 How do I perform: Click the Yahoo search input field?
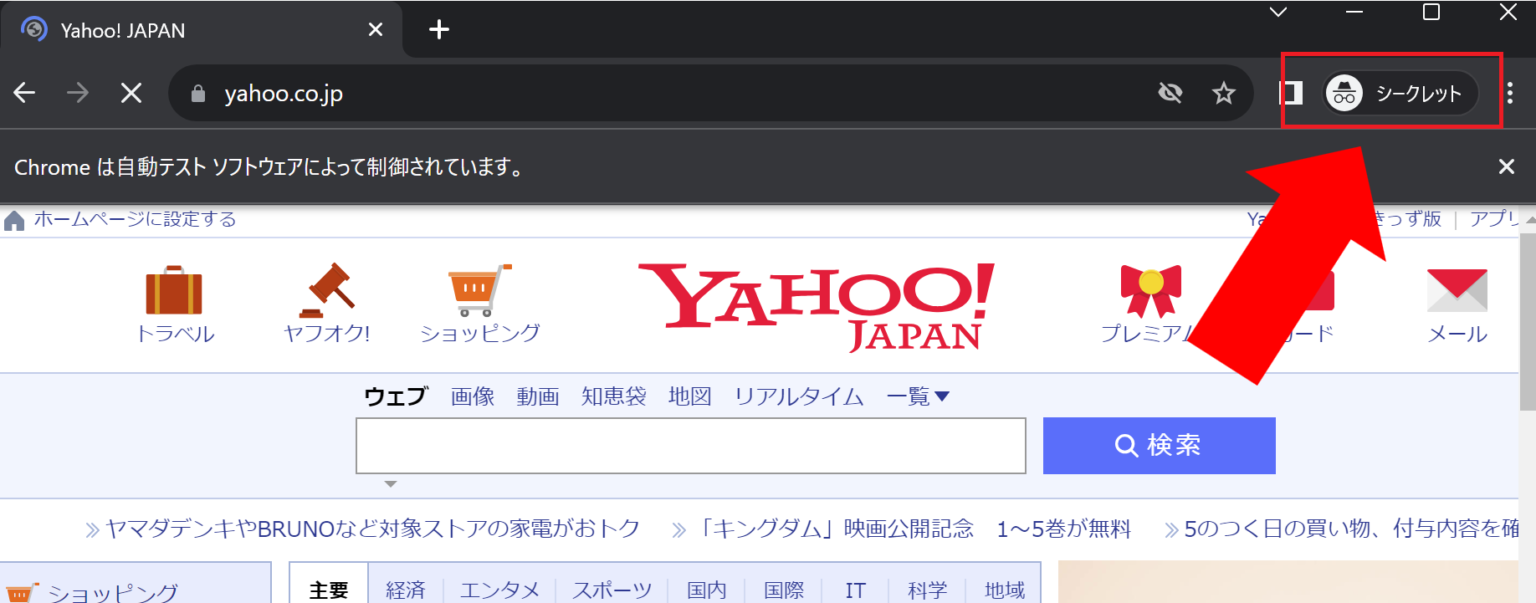(690, 445)
